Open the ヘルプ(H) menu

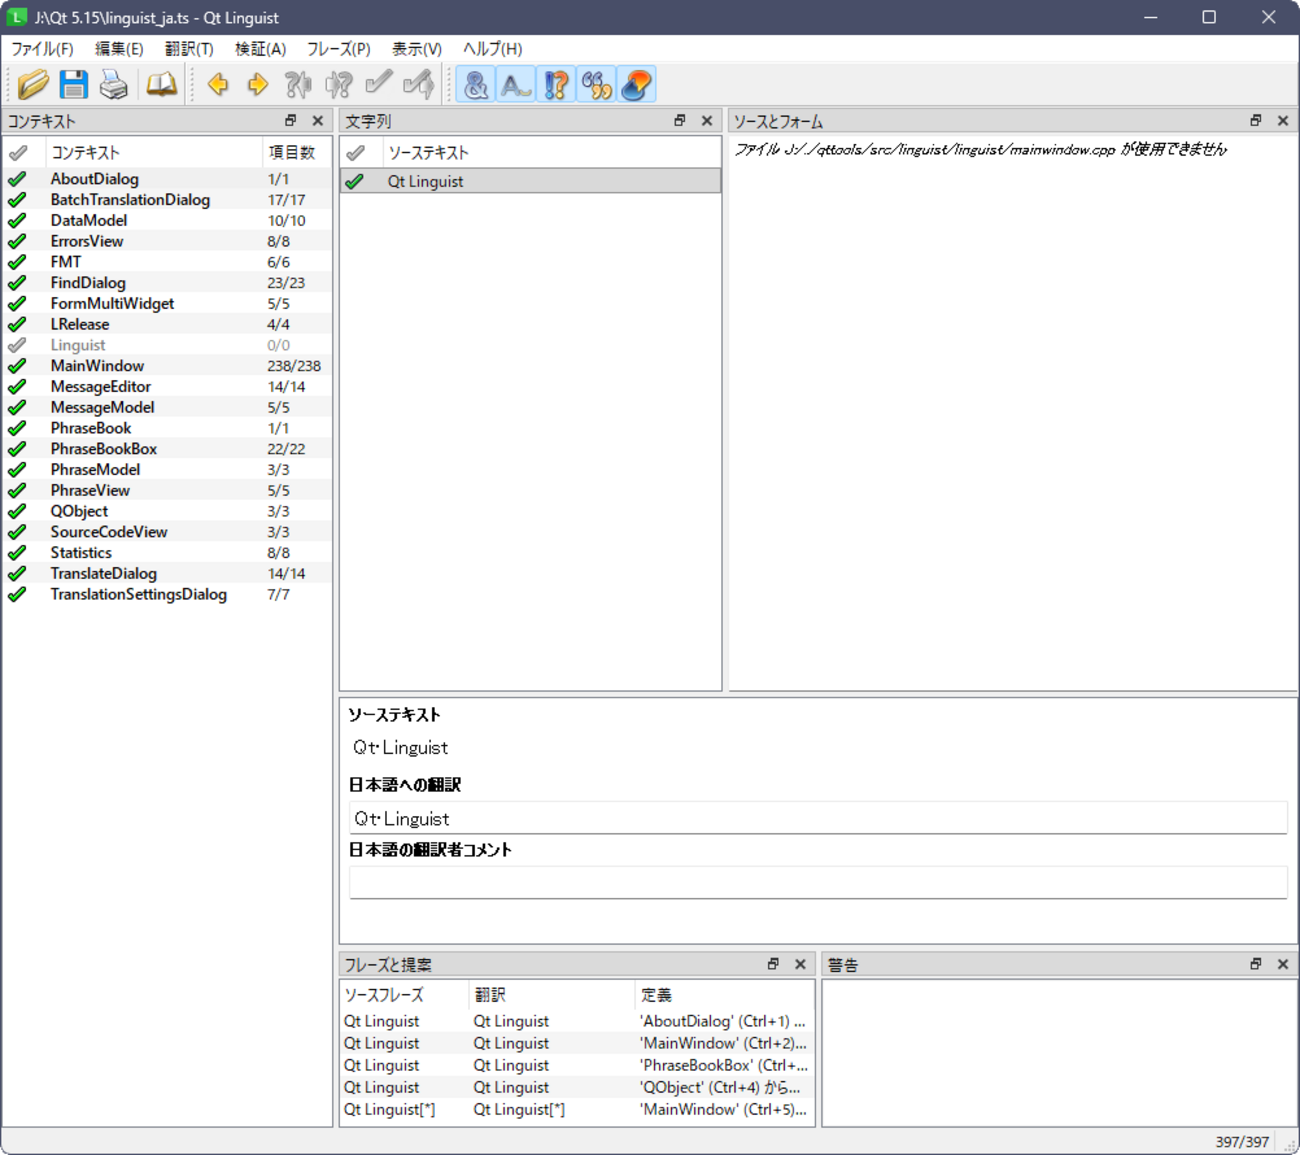pos(492,49)
